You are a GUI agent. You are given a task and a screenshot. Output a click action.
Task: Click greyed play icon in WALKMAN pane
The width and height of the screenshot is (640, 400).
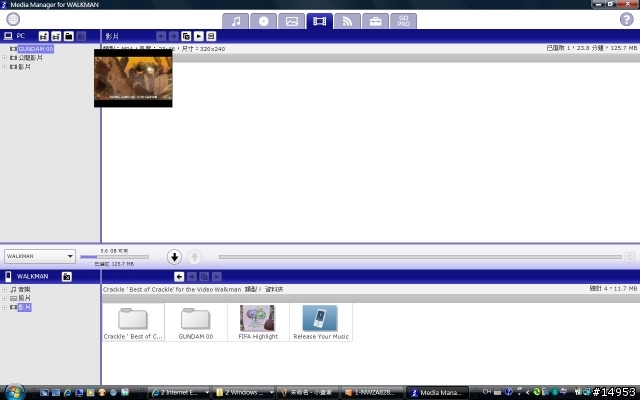click(216, 277)
